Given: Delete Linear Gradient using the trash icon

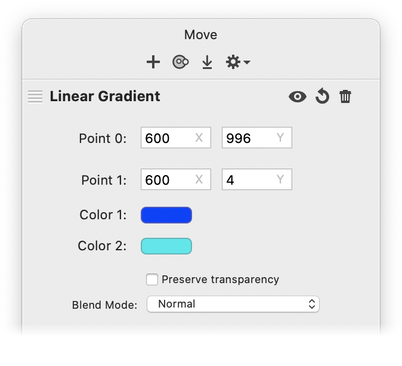Looking at the screenshot, I should 345,97.
